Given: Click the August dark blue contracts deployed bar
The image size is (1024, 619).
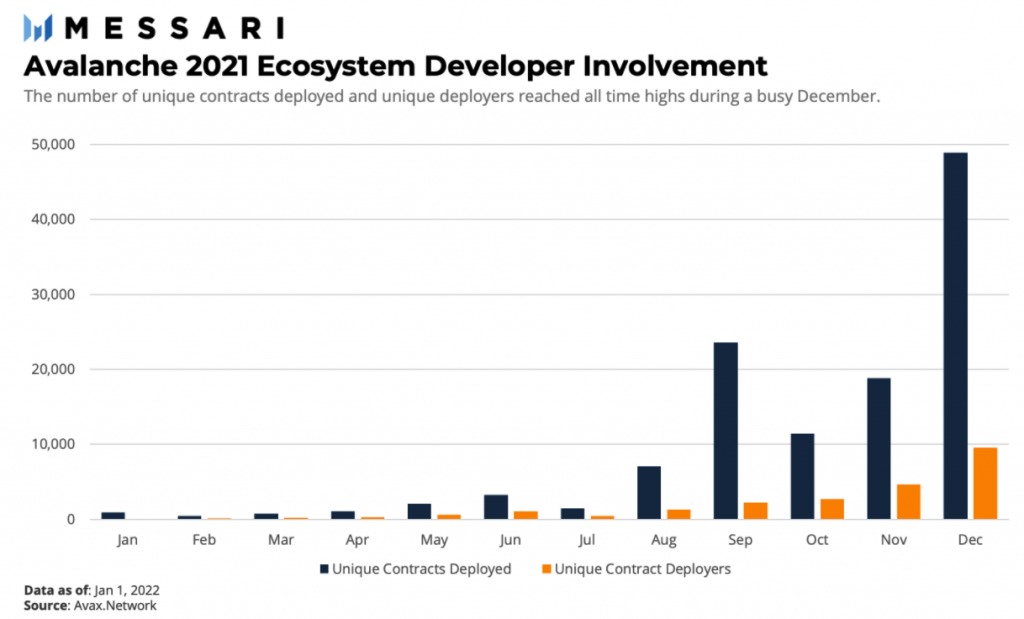Looking at the screenshot, I should tap(649, 492).
